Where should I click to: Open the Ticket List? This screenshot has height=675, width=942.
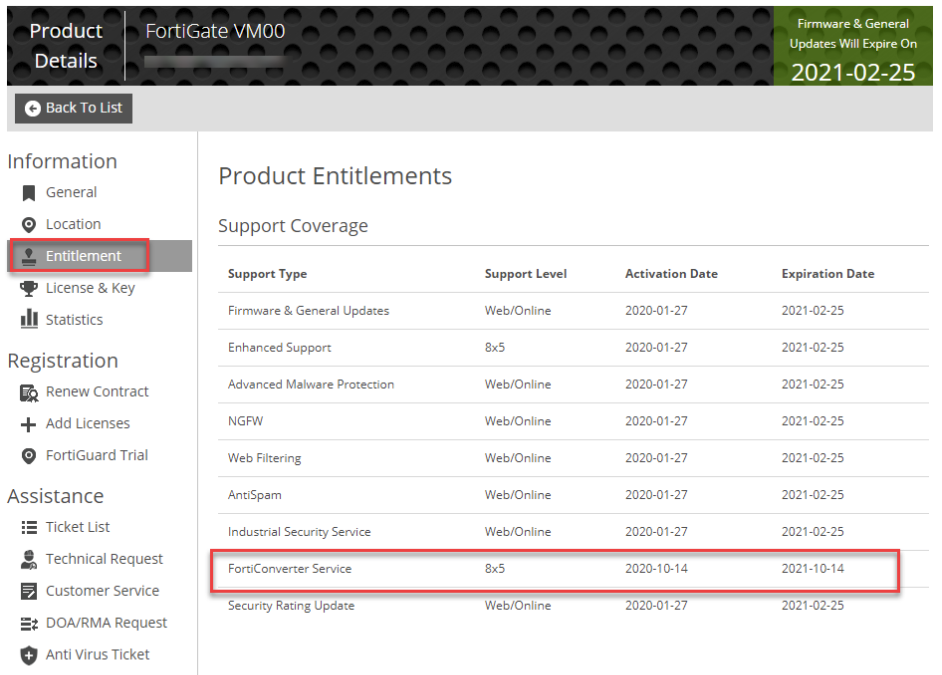point(77,527)
